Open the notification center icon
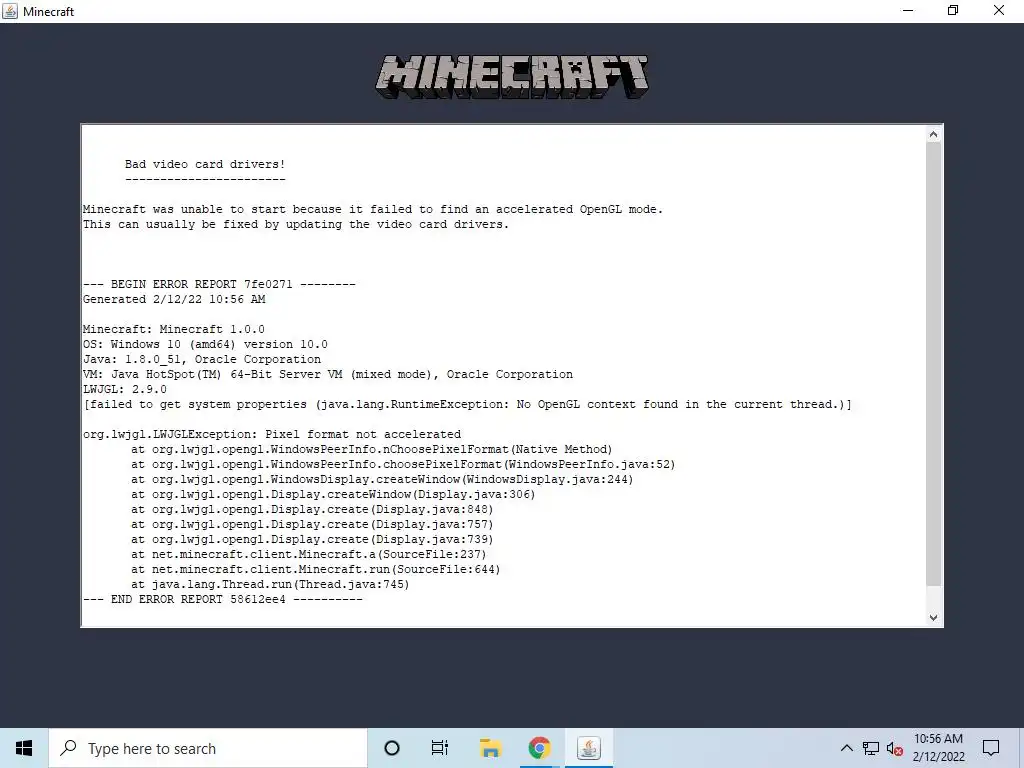1024x768 pixels. point(991,748)
